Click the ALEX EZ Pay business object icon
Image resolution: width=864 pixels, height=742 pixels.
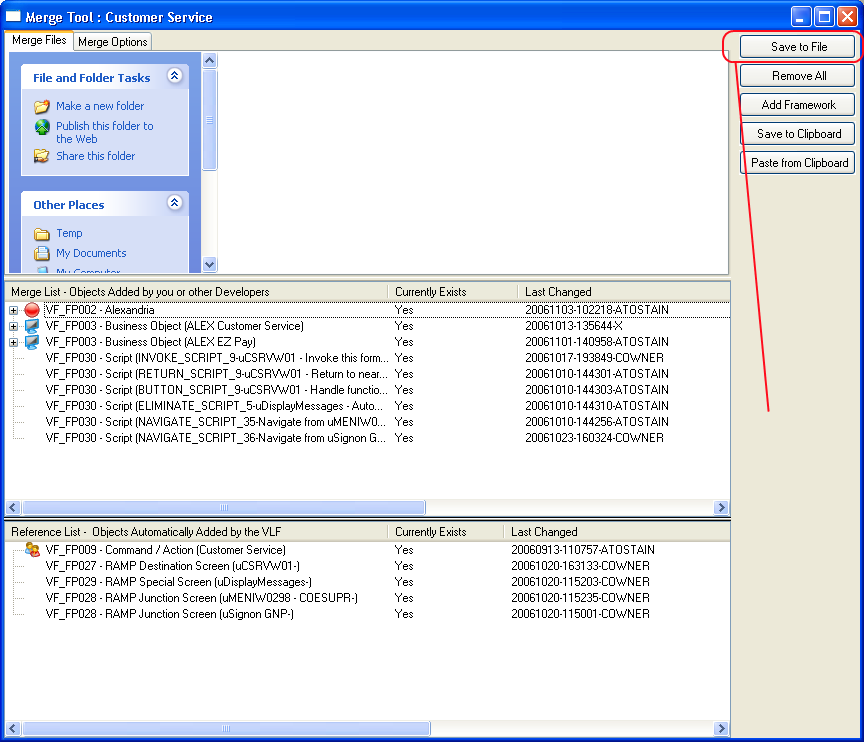[x=32, y=342]
